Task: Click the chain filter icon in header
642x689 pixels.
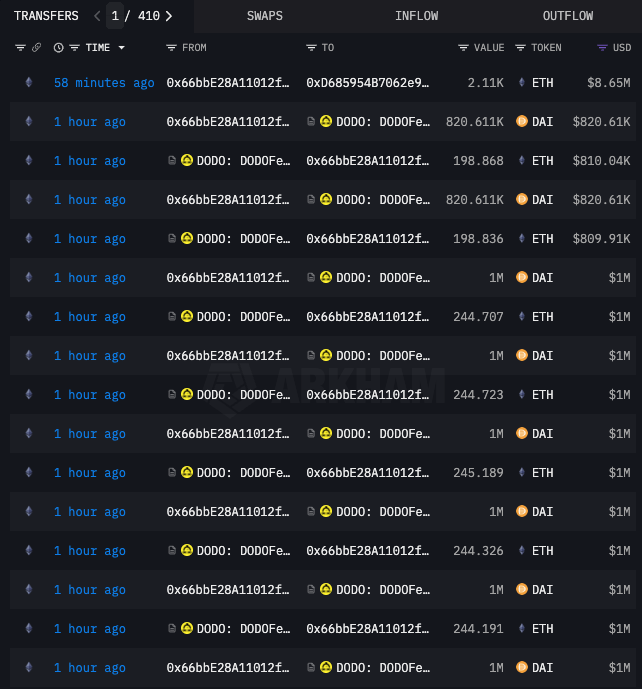Action: tap(20, 48)
